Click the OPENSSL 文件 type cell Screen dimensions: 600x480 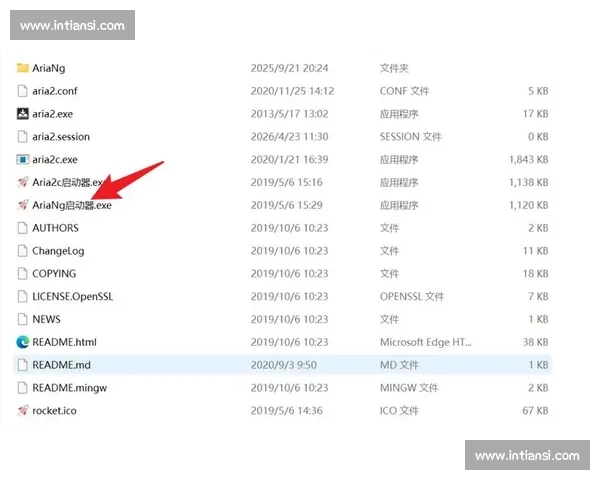coord(412,297)
